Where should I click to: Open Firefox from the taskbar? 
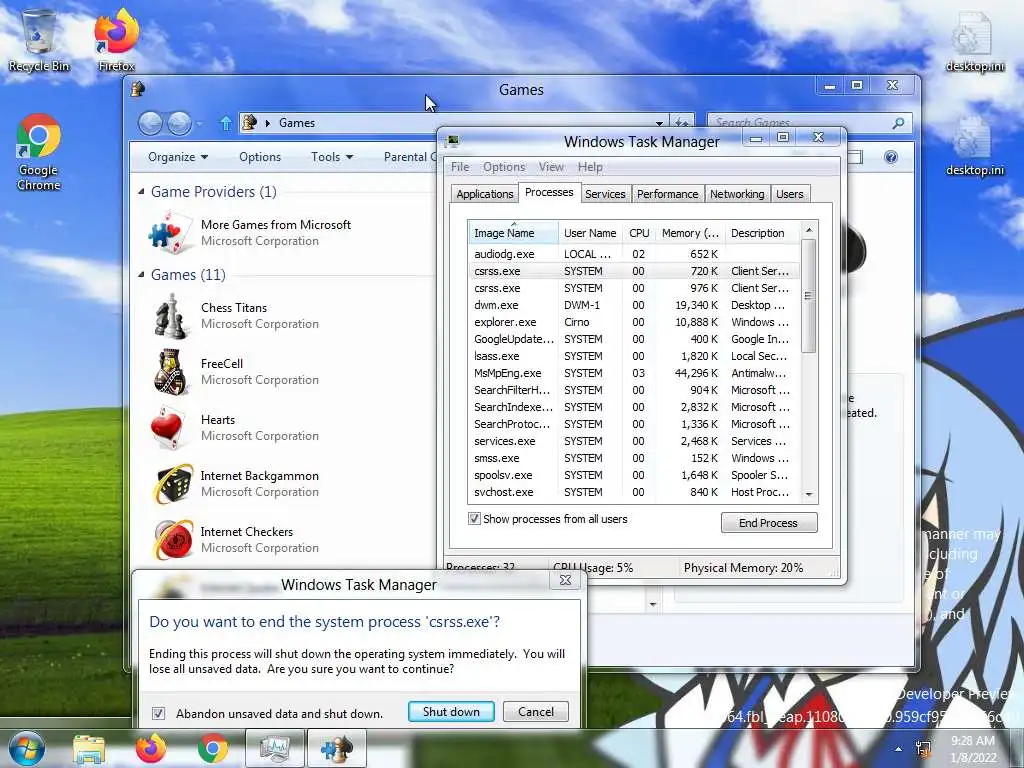point(151,749)
